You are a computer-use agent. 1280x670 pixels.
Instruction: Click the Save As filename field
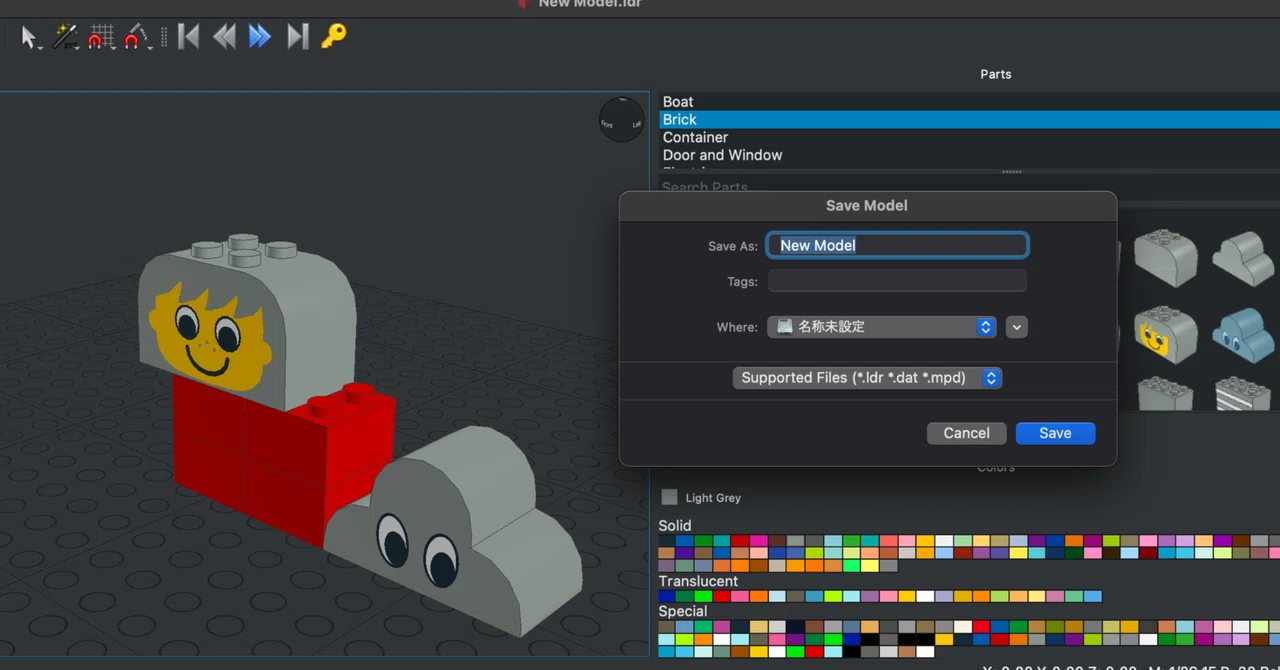(897, 245)
